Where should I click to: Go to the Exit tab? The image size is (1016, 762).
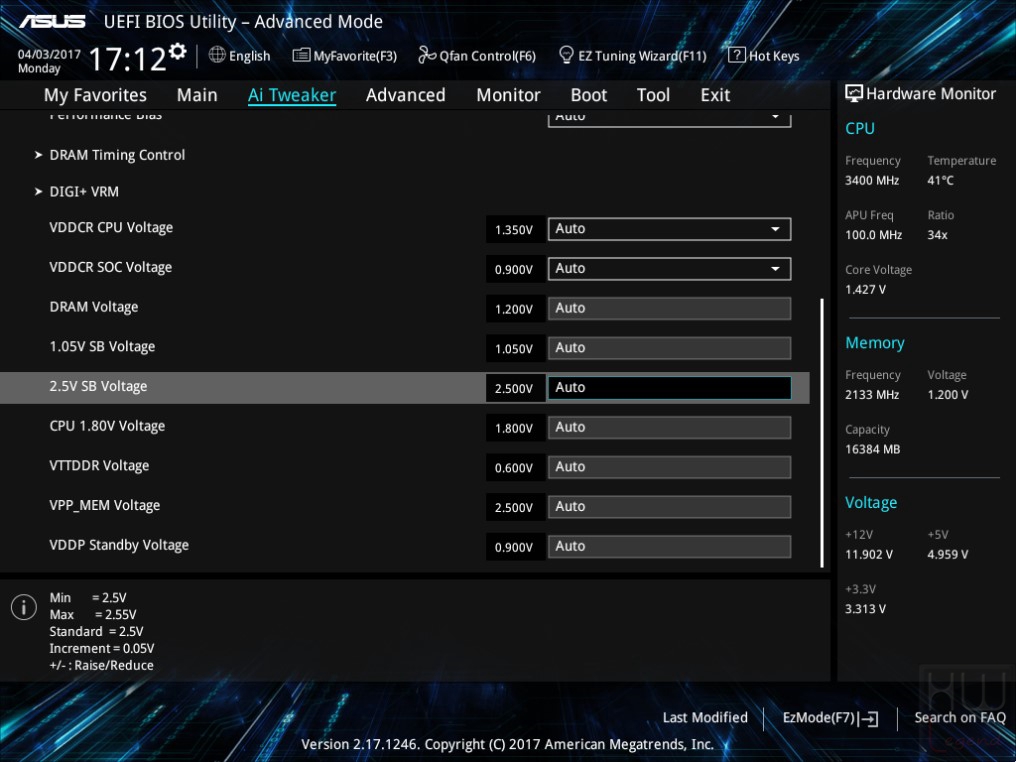tap(715, 95)
